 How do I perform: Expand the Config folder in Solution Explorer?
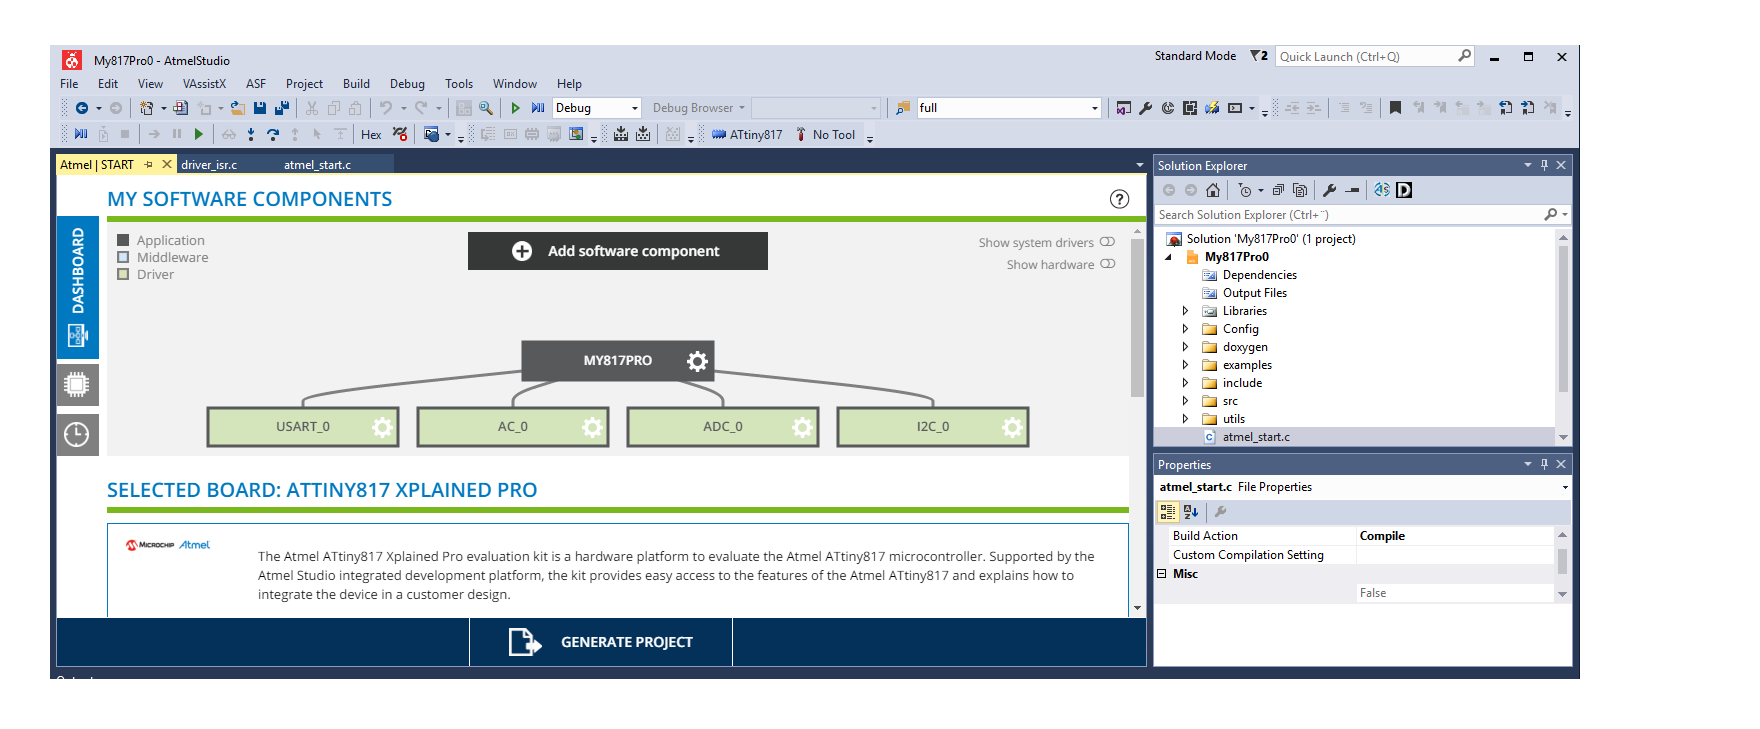pyautogui.click(x=1186, y=329)
